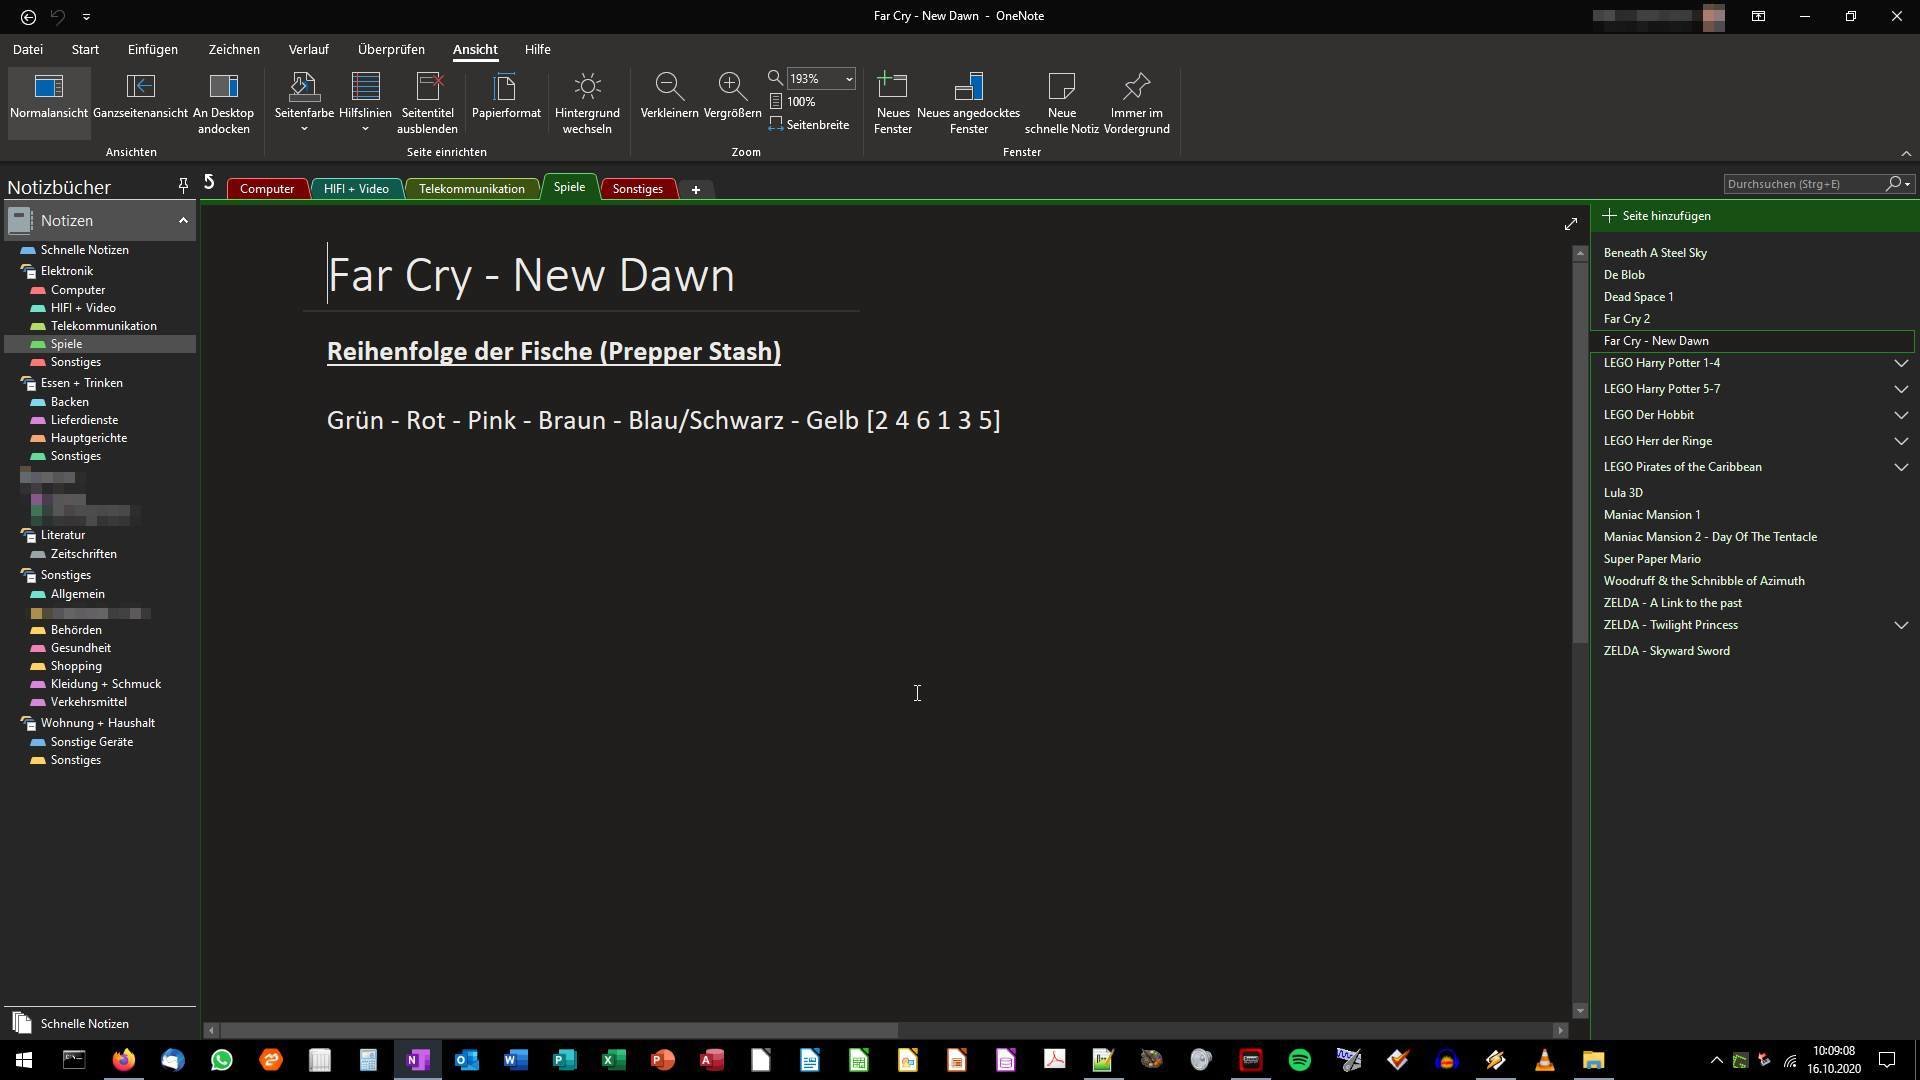Open WhatsApp from the taskbar
This screenshot has height=1080, width=1920.
(x=221, y=1060)
